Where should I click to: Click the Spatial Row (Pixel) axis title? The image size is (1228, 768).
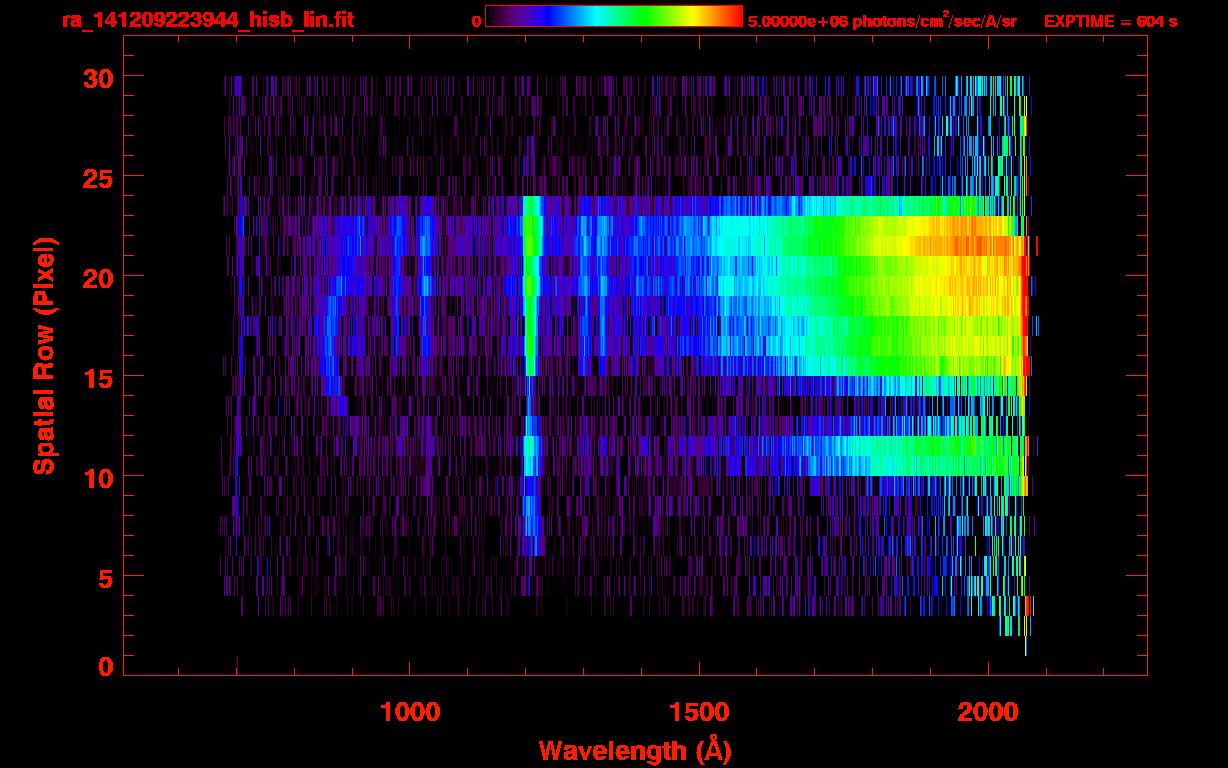point(43,356)
